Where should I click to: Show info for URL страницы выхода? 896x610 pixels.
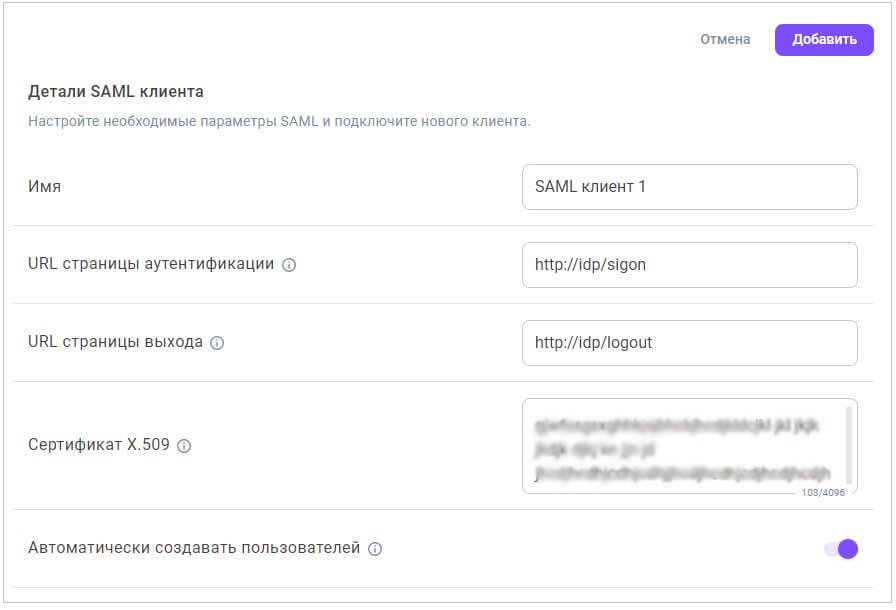(x=217, y=343)
